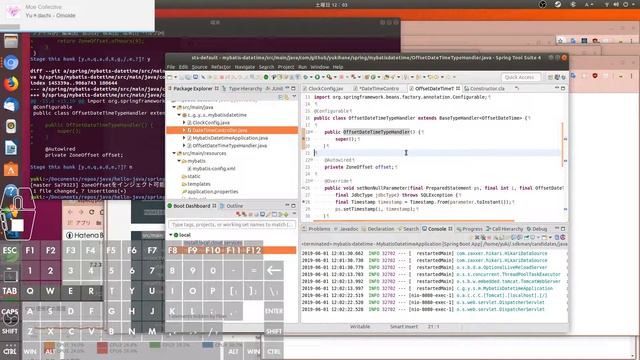Open the Navigate menu
Image resolution: width=640 pixels, height=360 pixels.
click(x=244, y=67)
